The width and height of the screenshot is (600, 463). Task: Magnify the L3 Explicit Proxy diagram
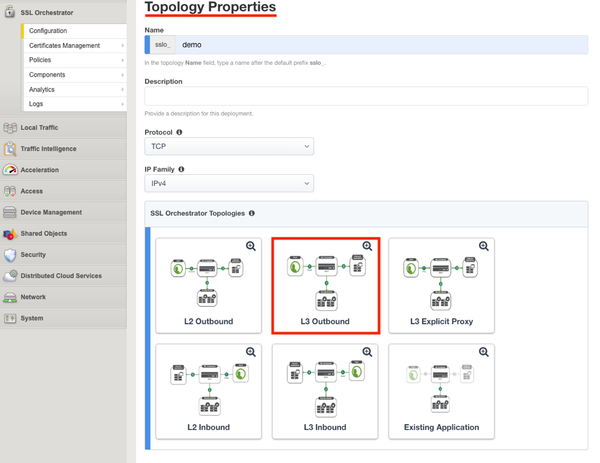point(483,246)
